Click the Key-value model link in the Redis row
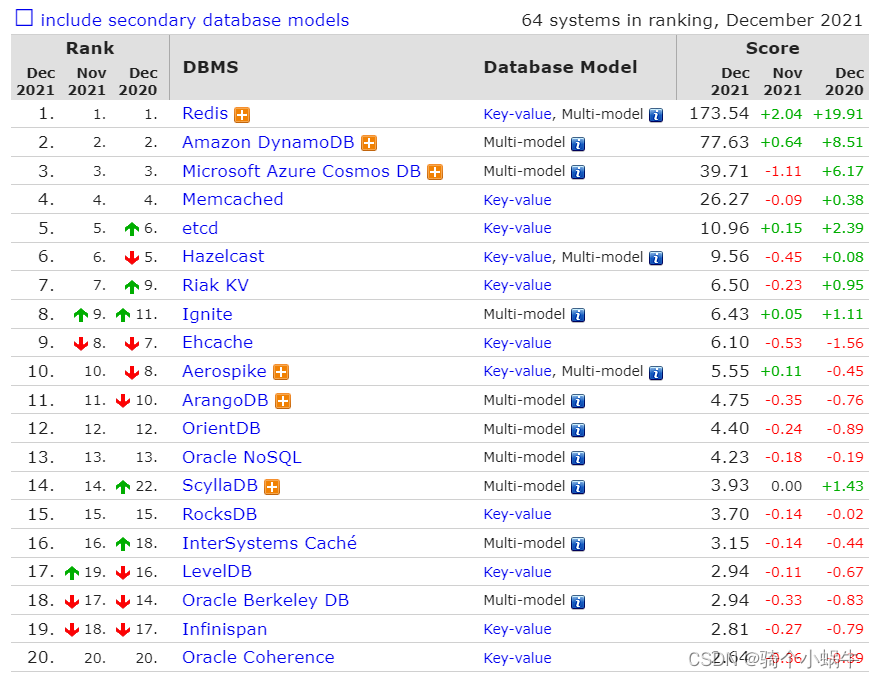Screen dimensions: 875x678 pos(517,114)
